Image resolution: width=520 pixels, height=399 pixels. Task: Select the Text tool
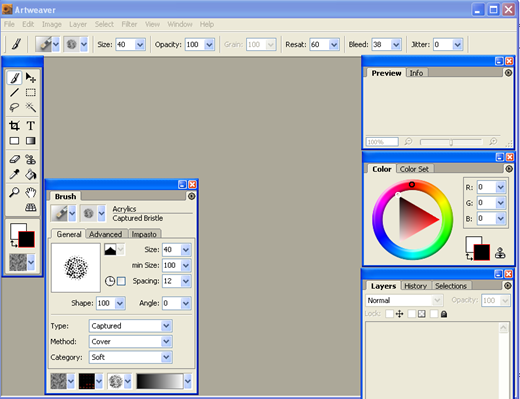(x=31, y=126)
